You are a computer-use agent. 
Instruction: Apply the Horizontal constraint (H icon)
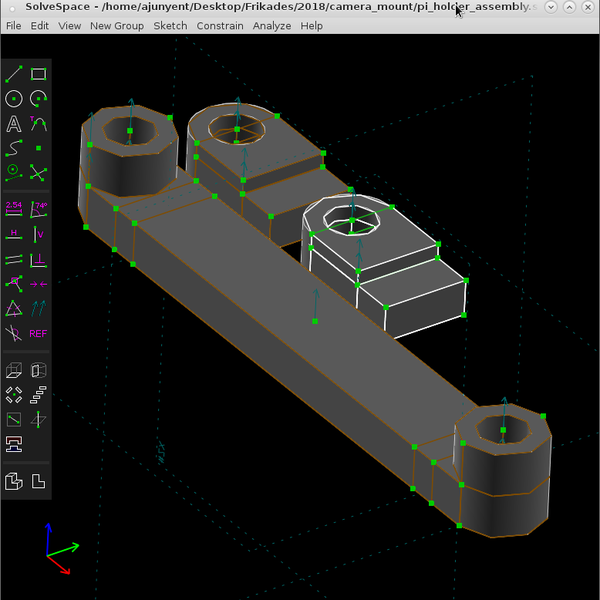tap(14, 234)
